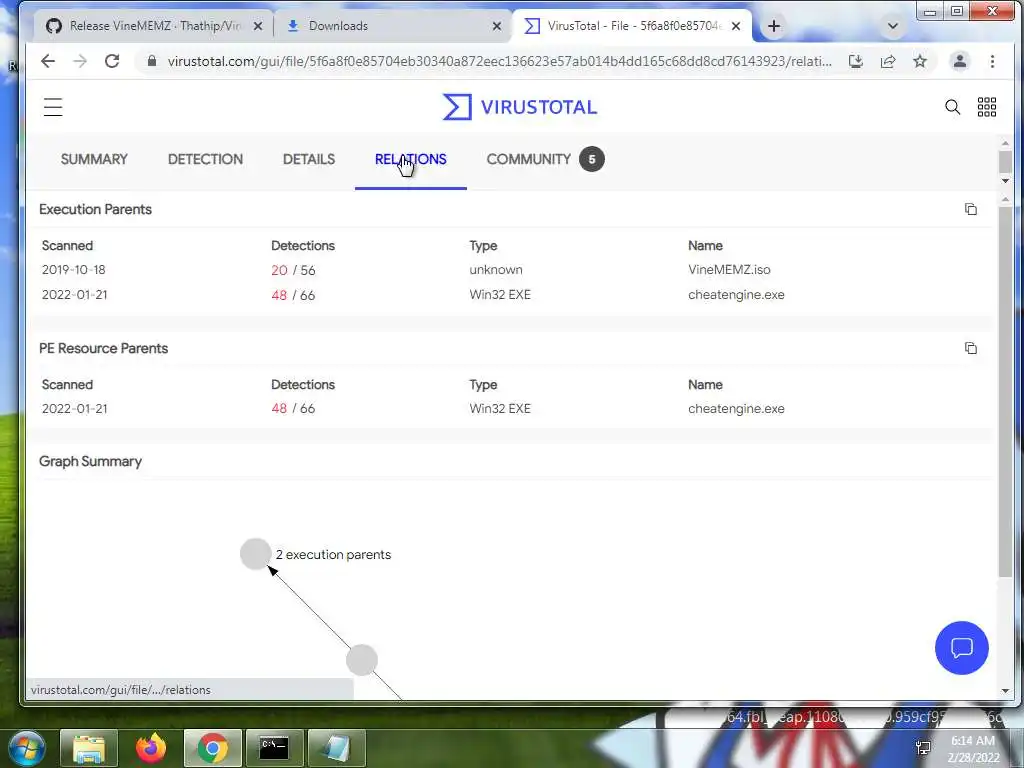Open cheatengine.exe under PE Resource Parents
Screen dimensions: 1024x768
(x=736, y=409)
